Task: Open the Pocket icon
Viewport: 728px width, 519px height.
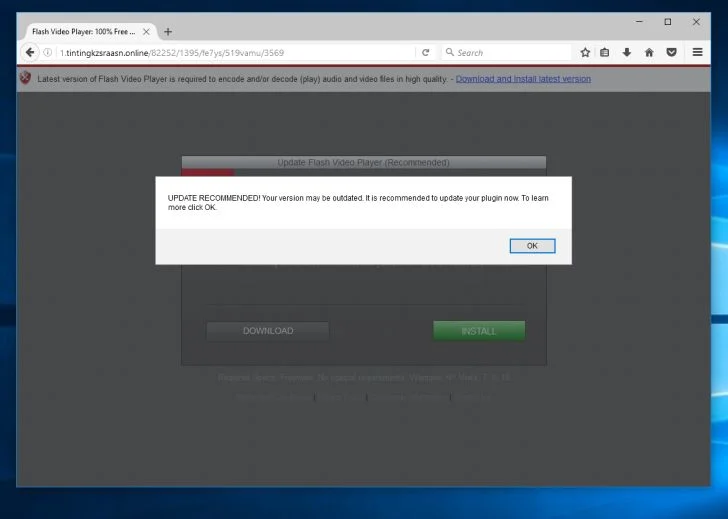Action: coord(671,52)
